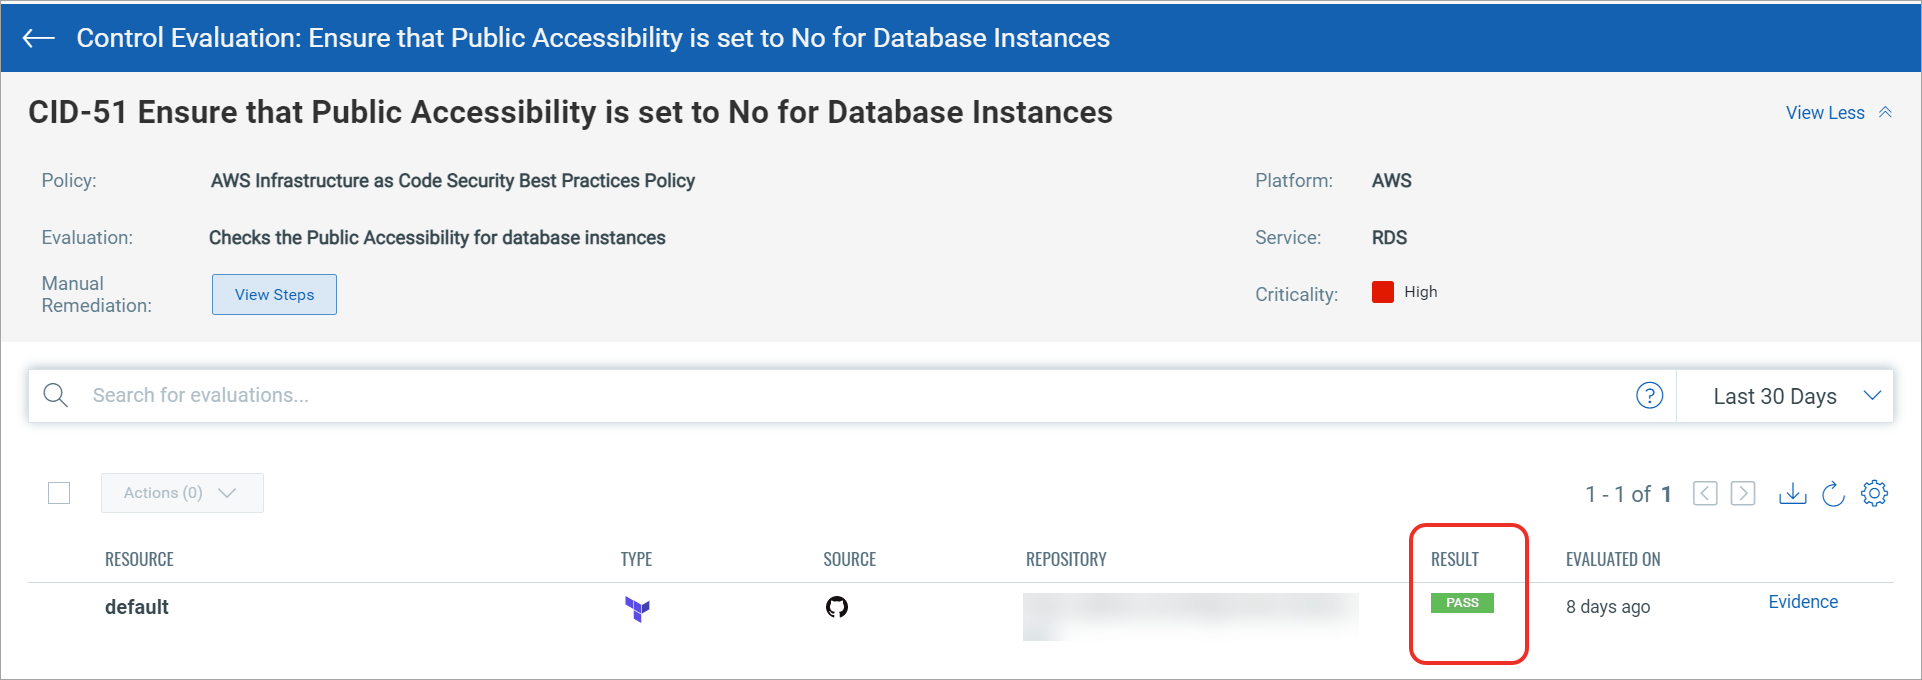Sort by REPOSITORY column header
Screen dimensions: 1922x680
1066,559
